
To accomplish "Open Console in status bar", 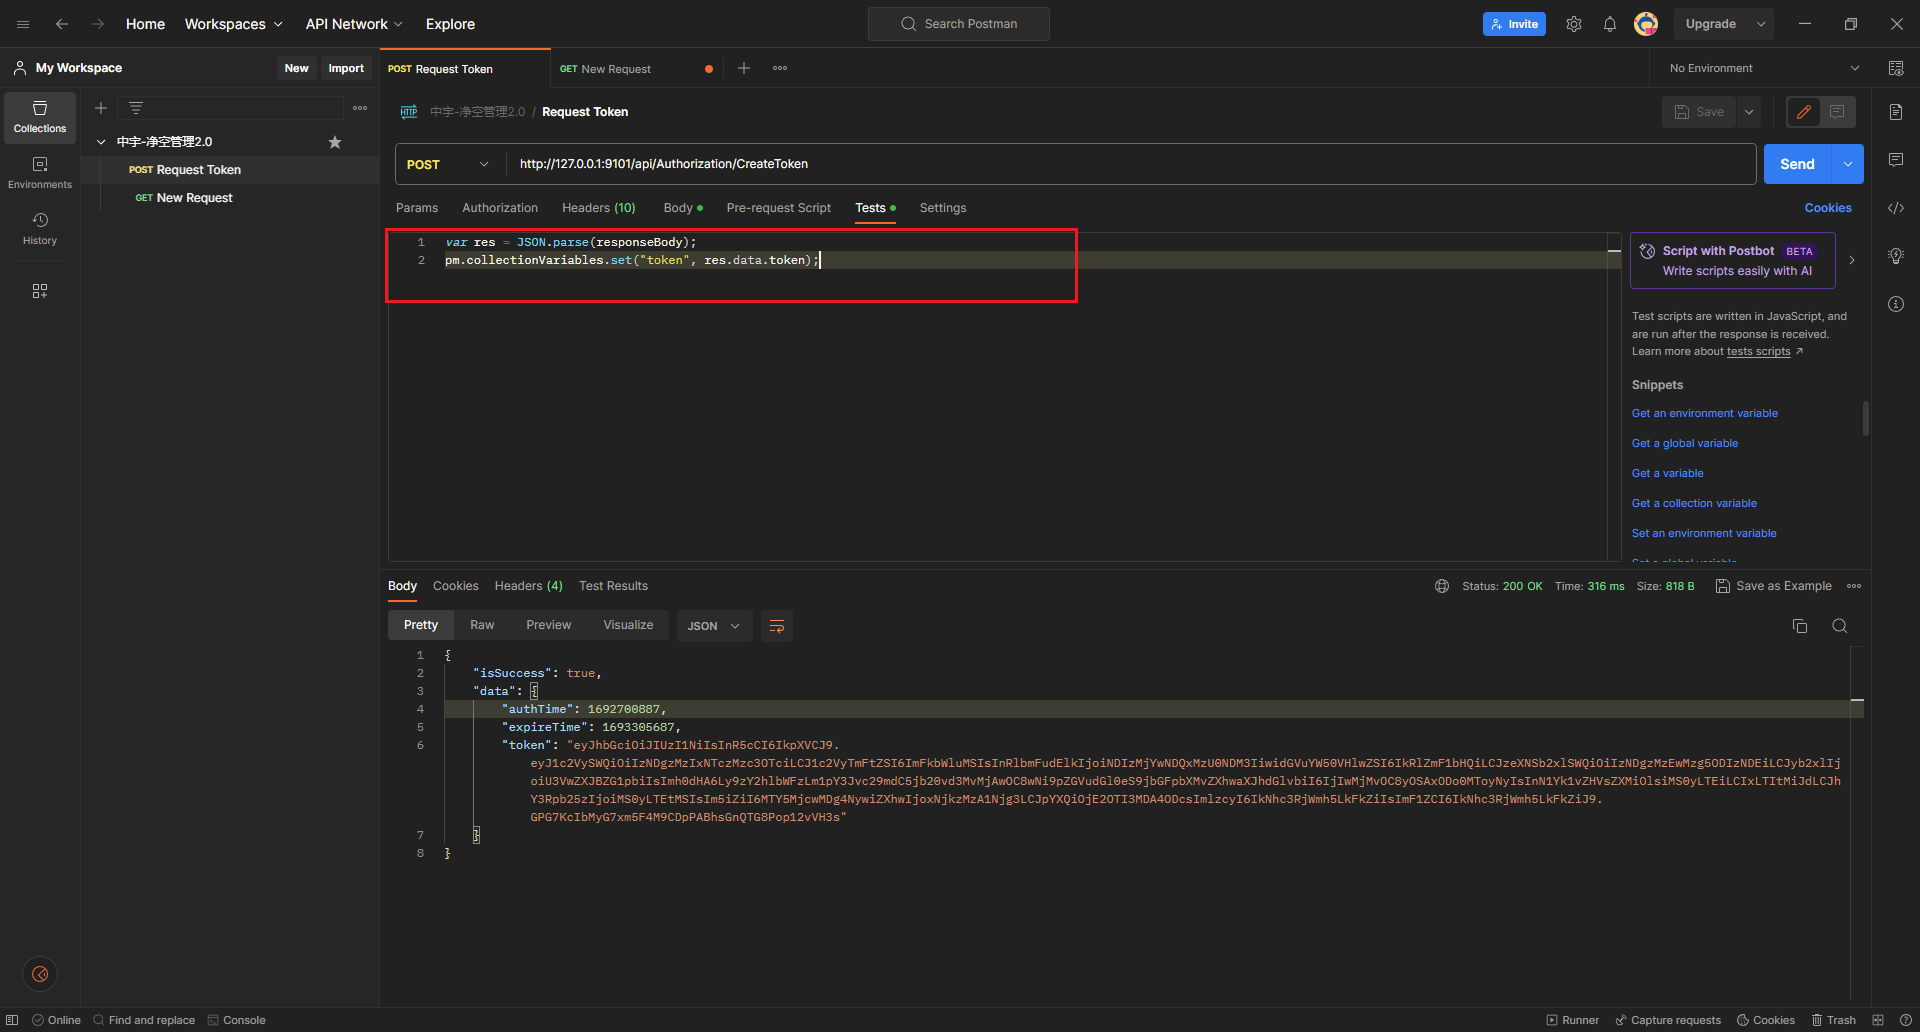I will coord(237,1020).
